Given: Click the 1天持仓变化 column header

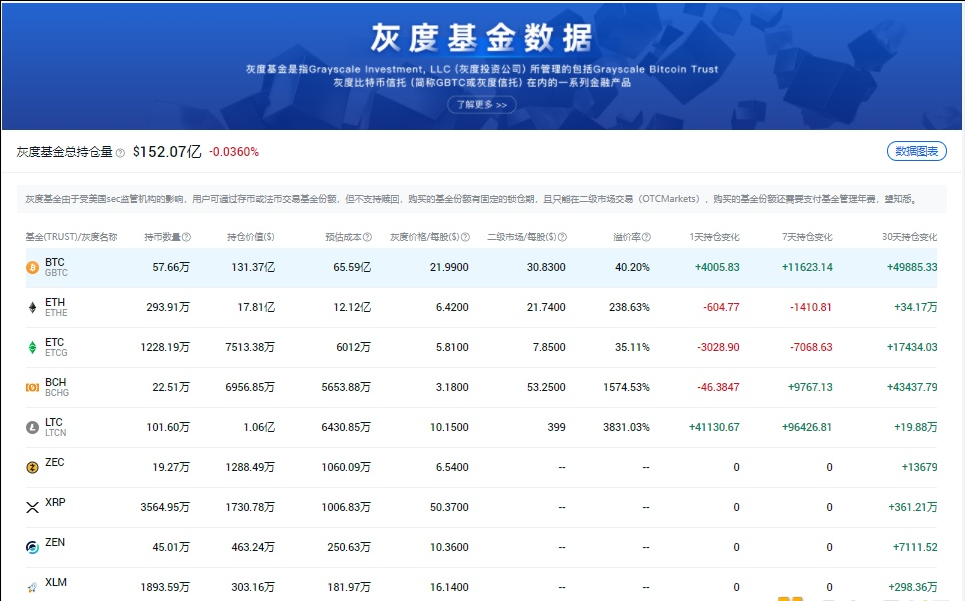Looking at the screenshot, I should coord(714,237).
